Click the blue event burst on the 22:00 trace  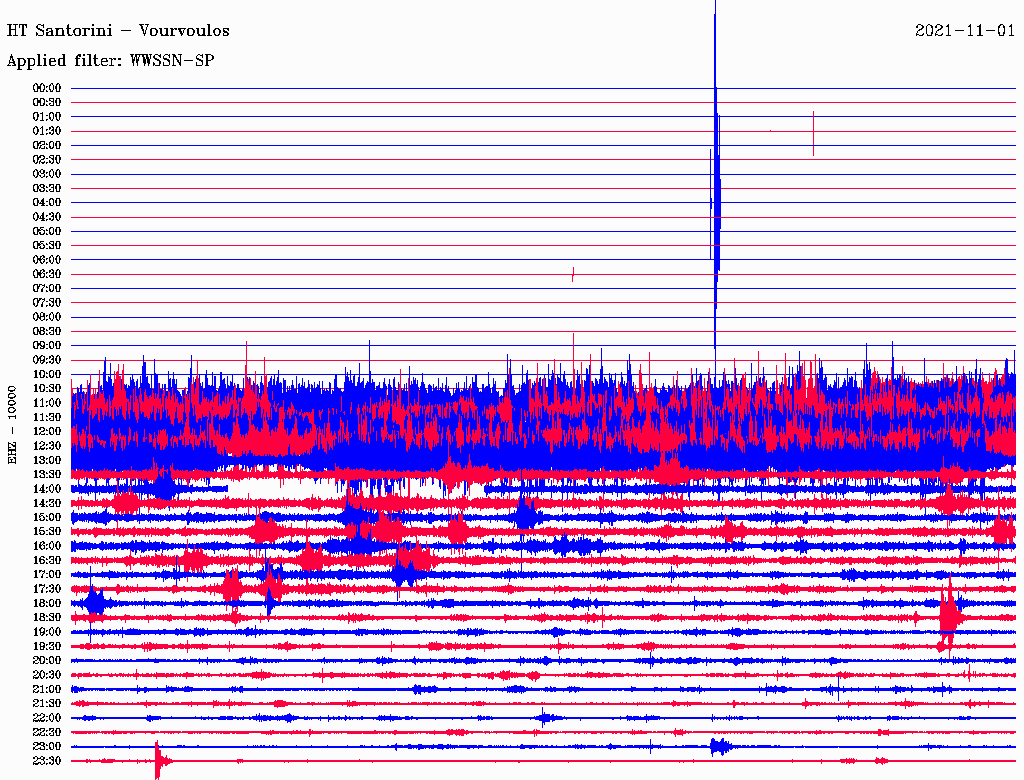coord(544,717)
